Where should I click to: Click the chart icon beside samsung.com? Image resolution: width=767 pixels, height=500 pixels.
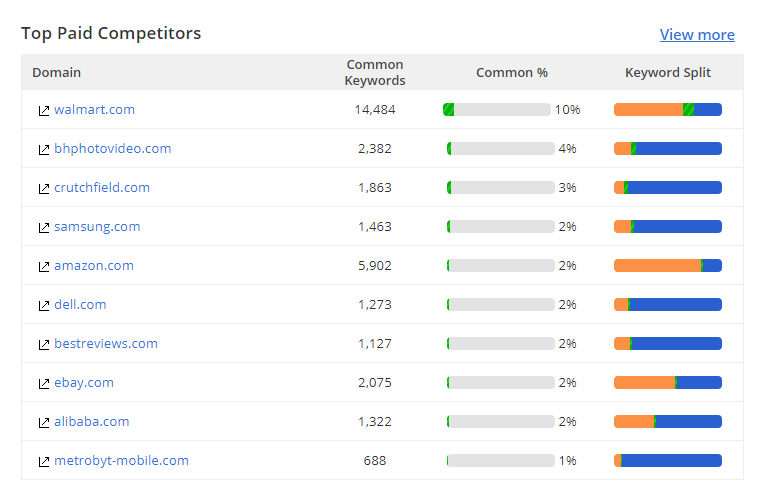[44, 227]
